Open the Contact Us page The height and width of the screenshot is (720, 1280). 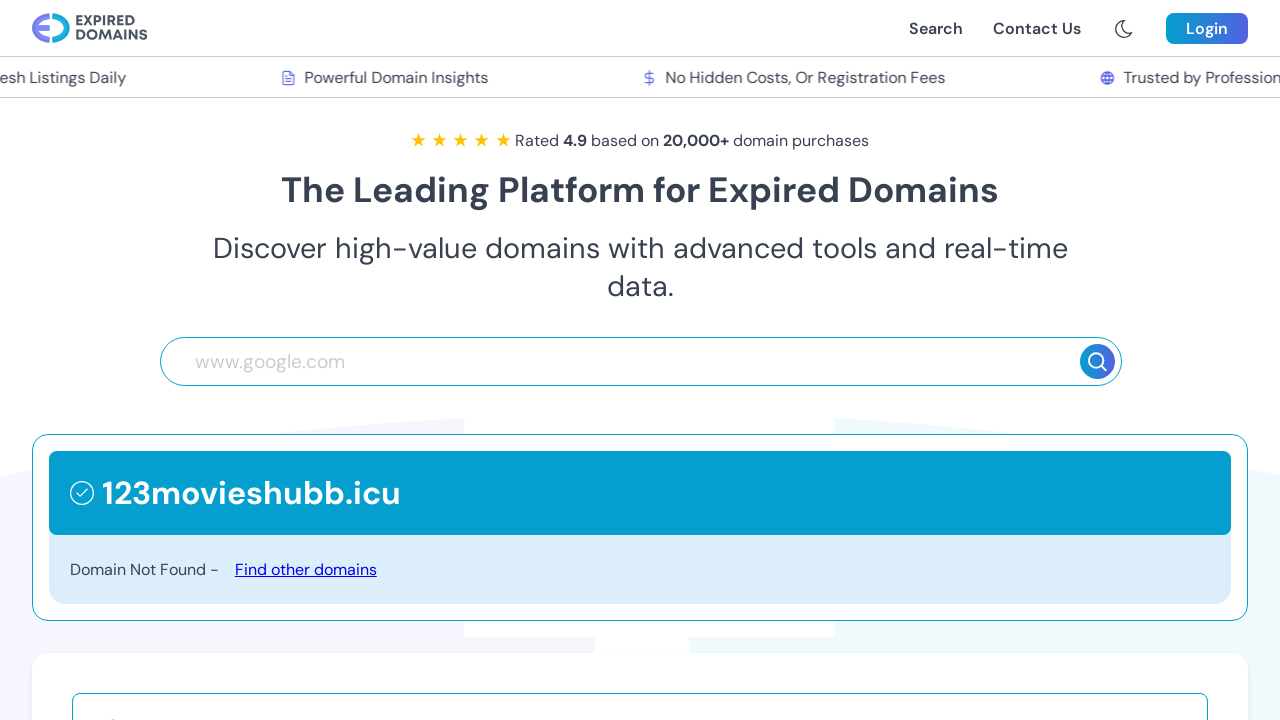(1037, 29)
